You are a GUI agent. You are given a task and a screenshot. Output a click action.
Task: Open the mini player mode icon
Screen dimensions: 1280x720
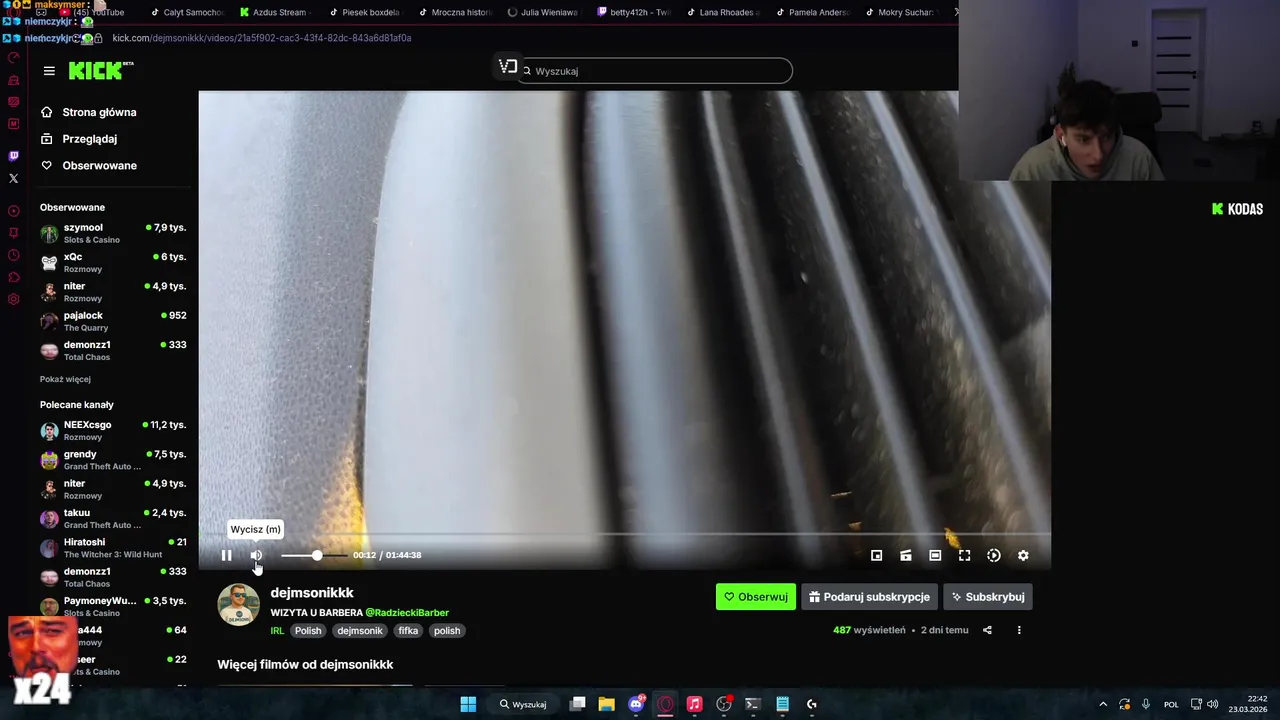pyautogui.click(x=876, y=555)
